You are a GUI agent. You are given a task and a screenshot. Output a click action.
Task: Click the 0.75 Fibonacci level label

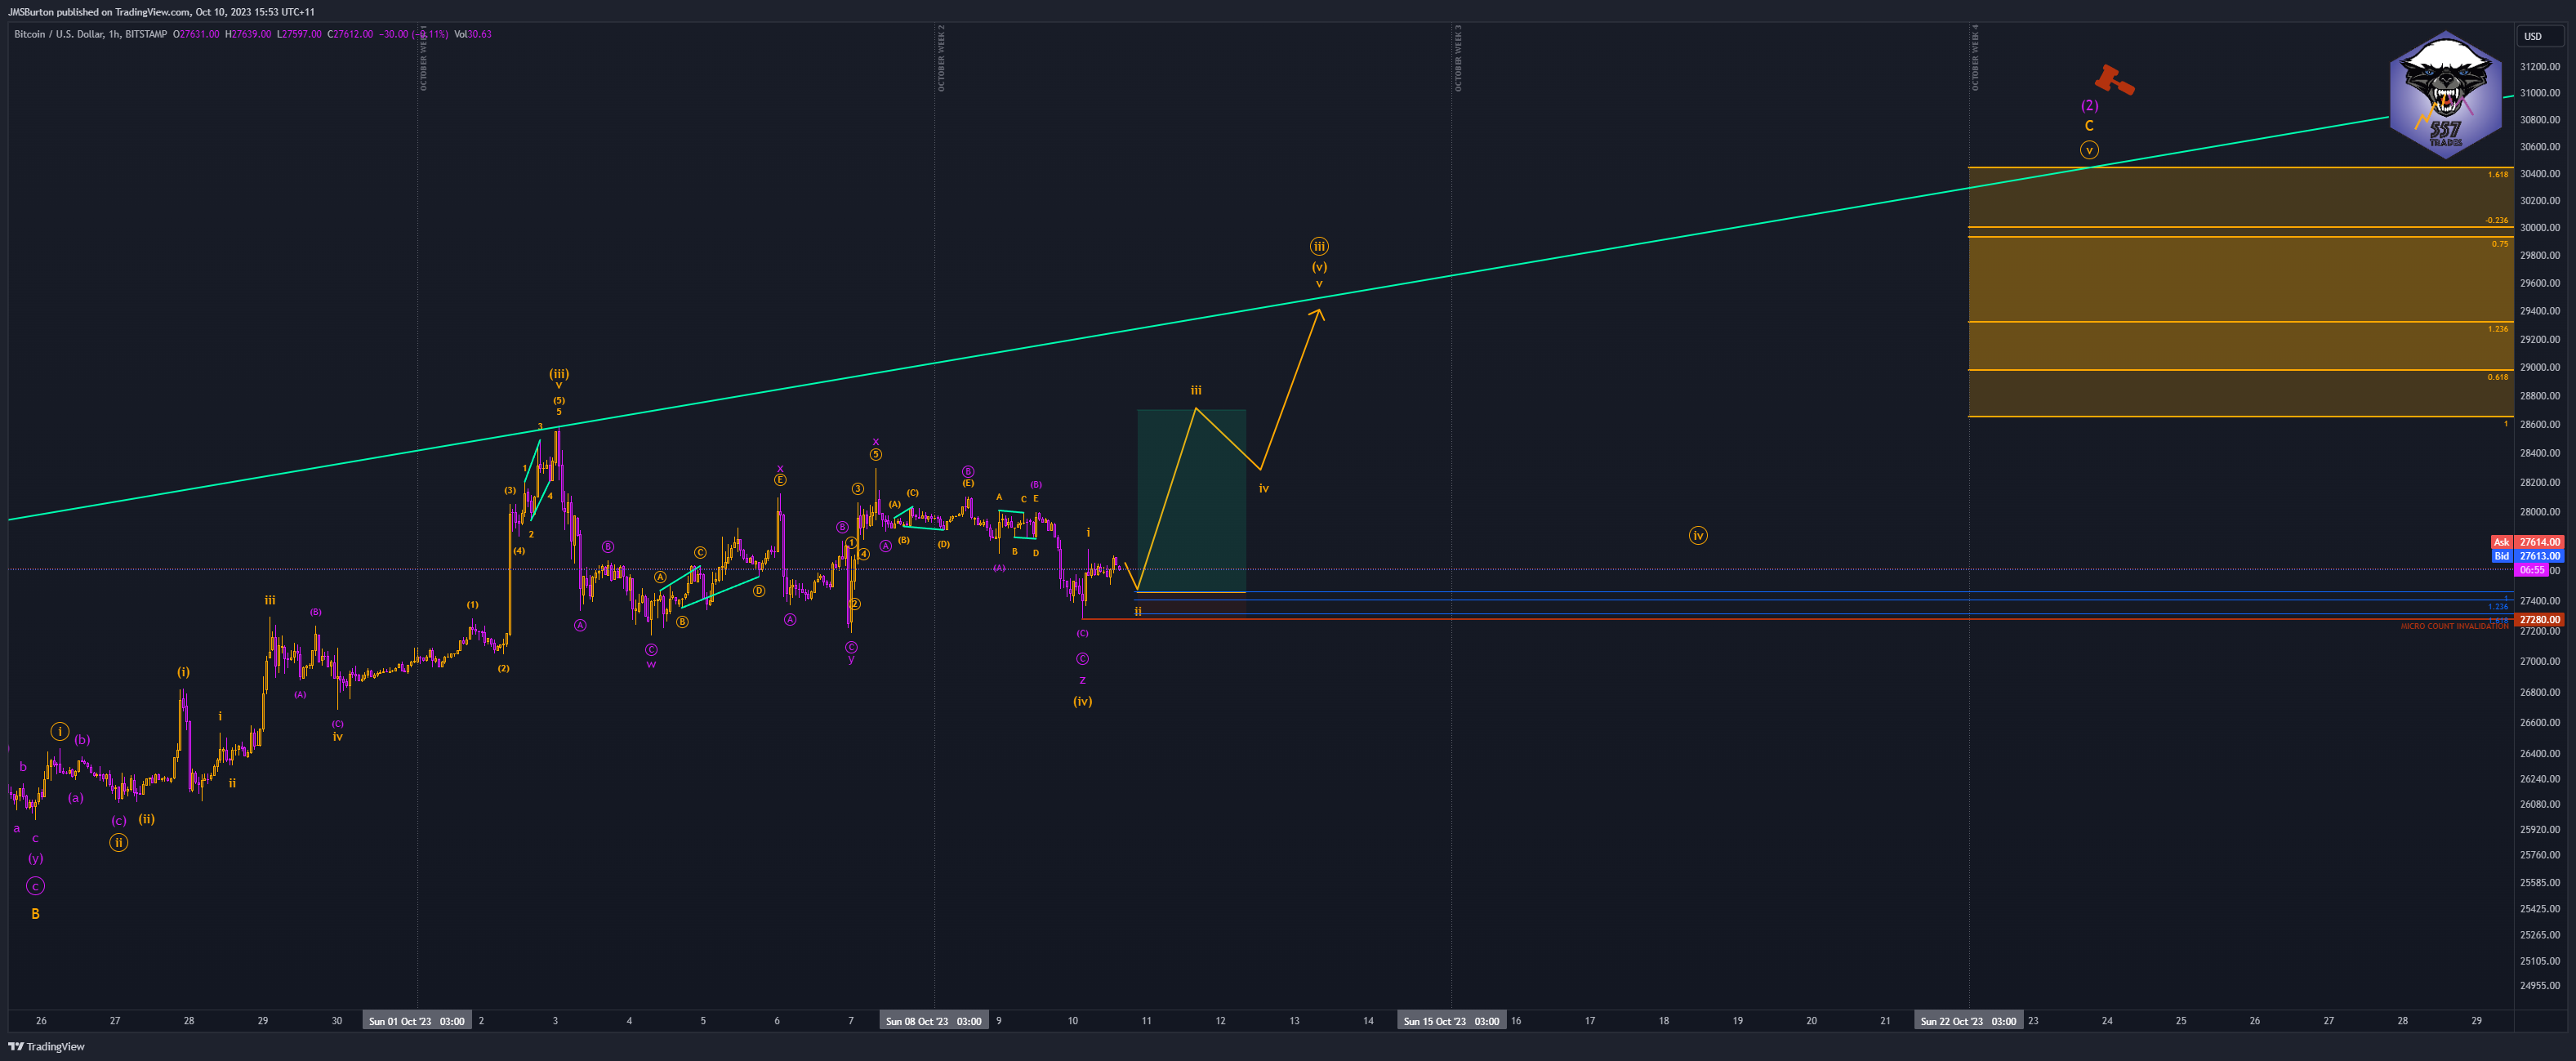(x=2499, y=244)
